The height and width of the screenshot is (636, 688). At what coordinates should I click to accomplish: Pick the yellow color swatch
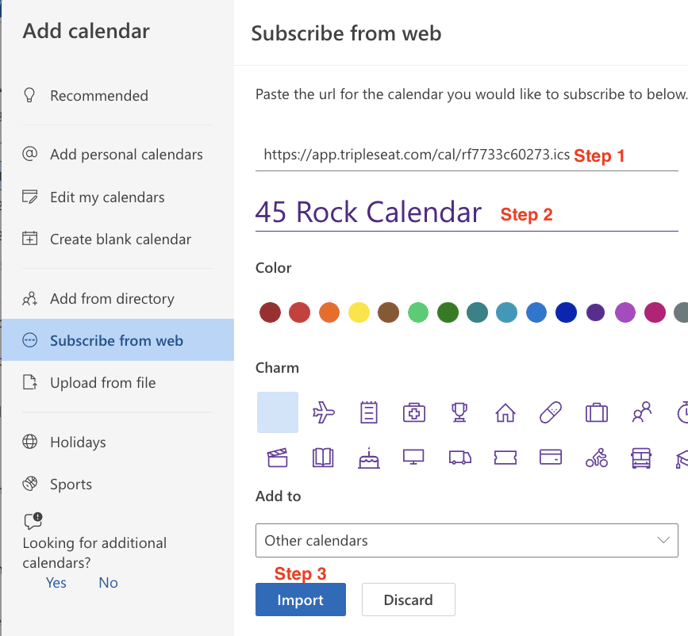click(x=358, y=313)
